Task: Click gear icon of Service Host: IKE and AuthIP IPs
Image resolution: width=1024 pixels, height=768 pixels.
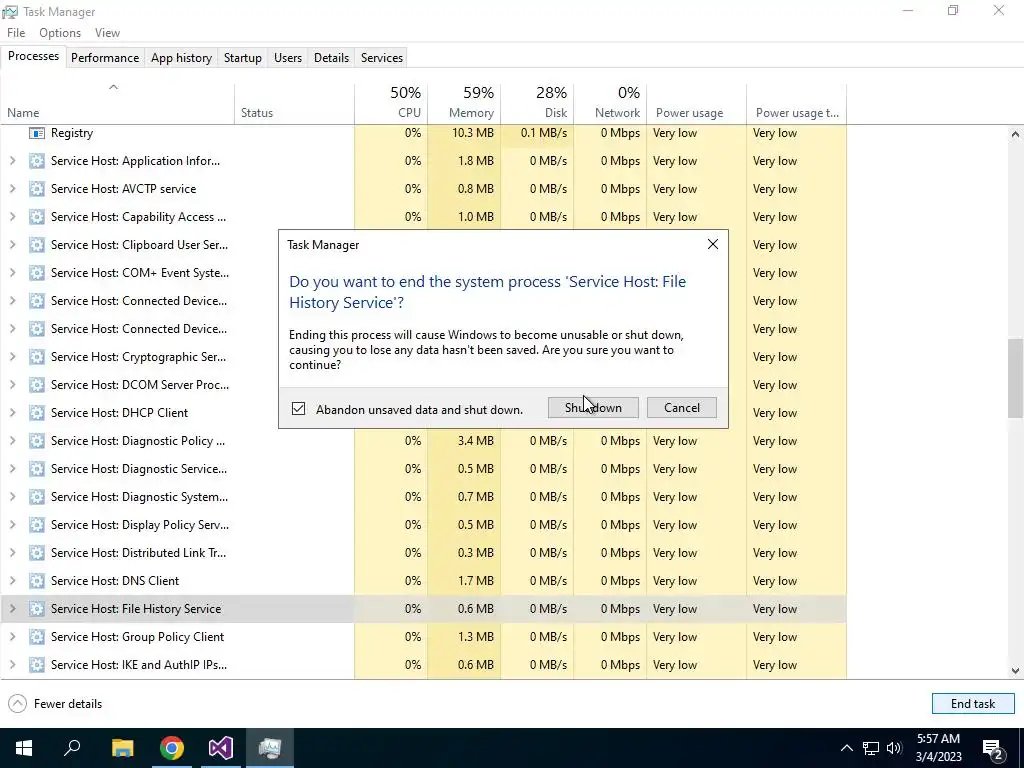Action: (x=37, y=665)
